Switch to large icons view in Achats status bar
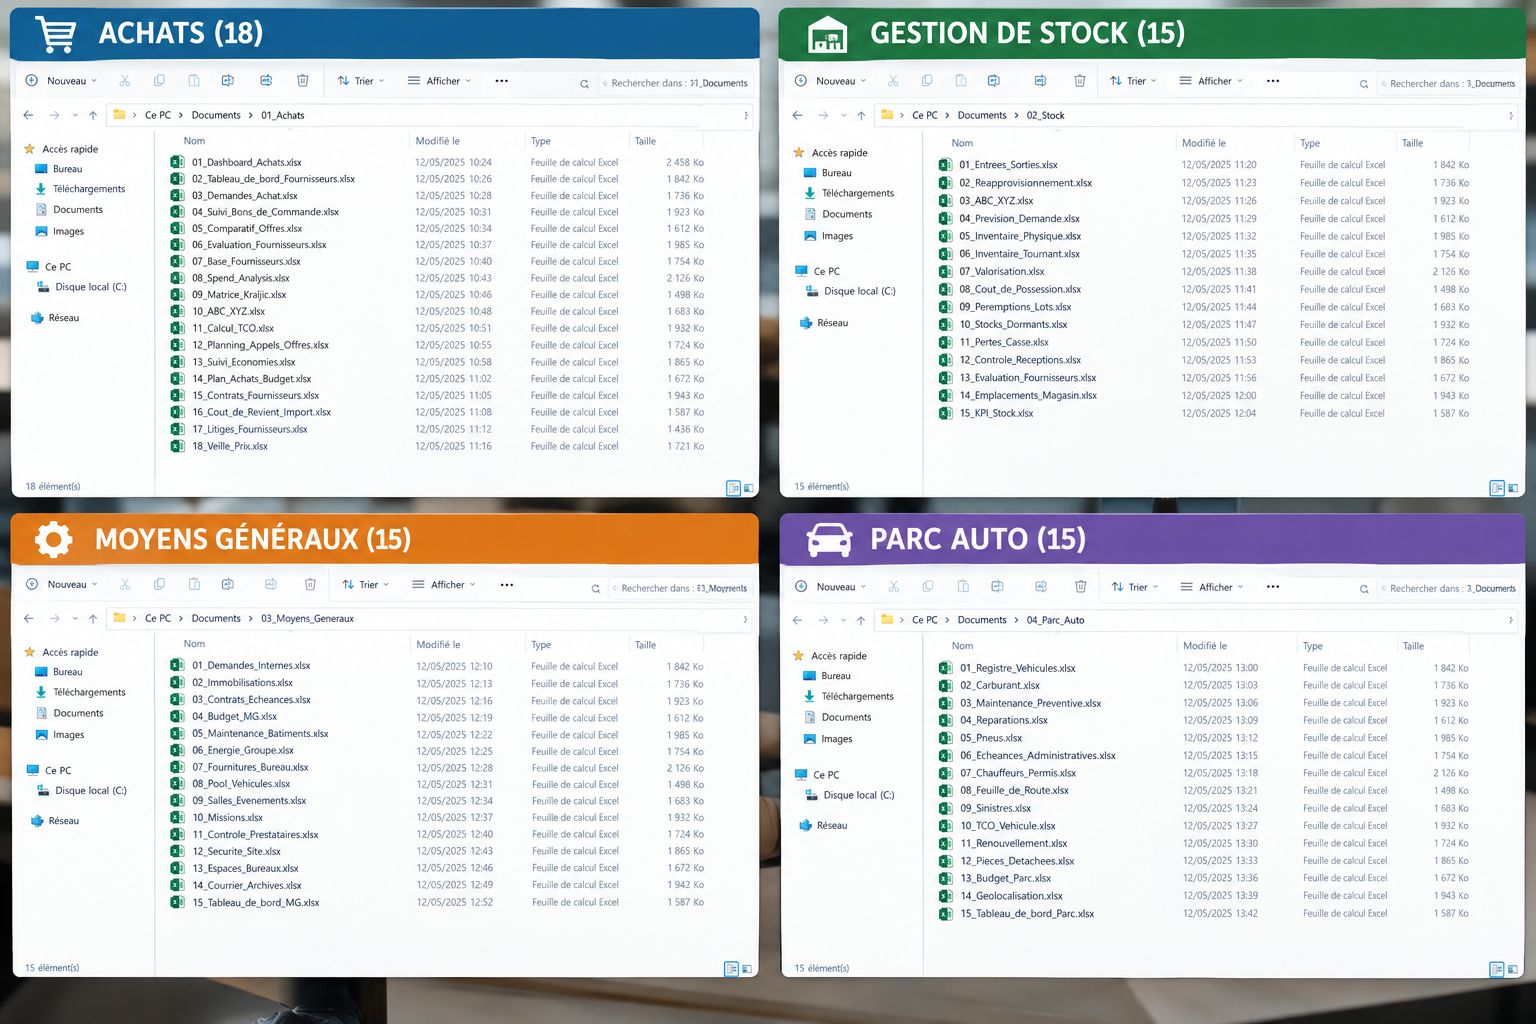 point(749,488)
